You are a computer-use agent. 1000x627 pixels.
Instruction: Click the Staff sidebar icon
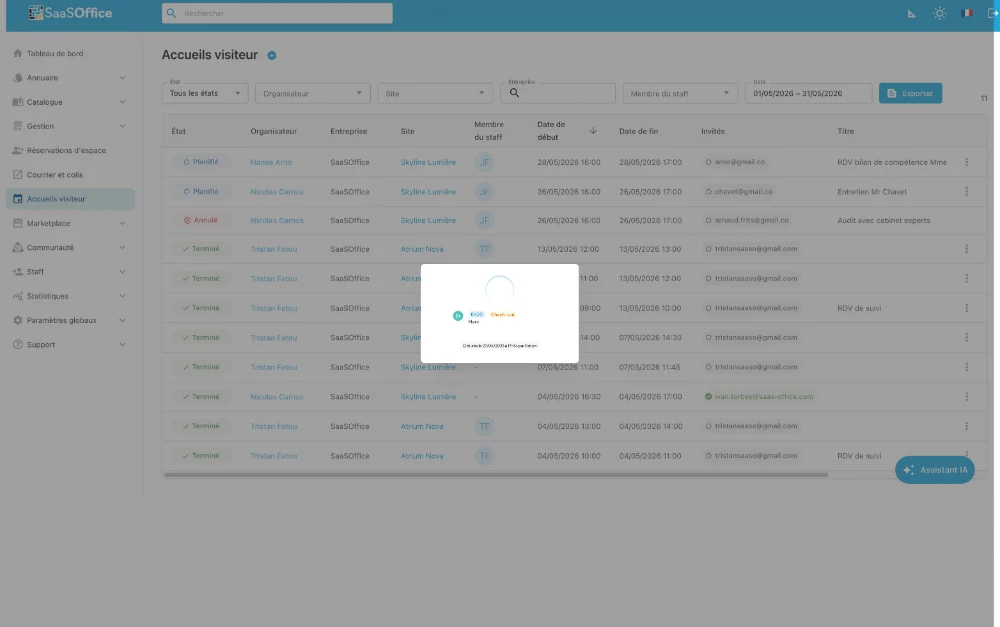tap(18, 272)
